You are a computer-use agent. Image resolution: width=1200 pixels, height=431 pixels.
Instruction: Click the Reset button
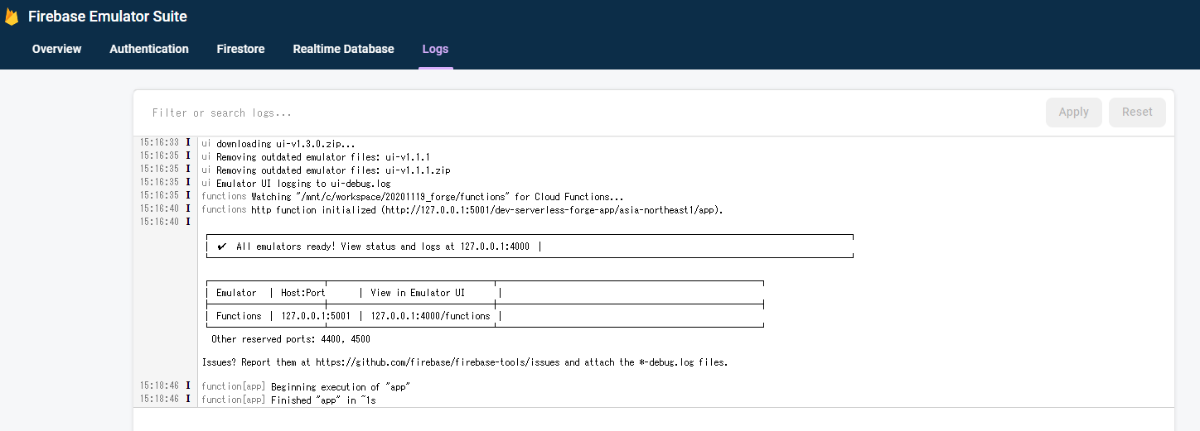click(1137, 112)
